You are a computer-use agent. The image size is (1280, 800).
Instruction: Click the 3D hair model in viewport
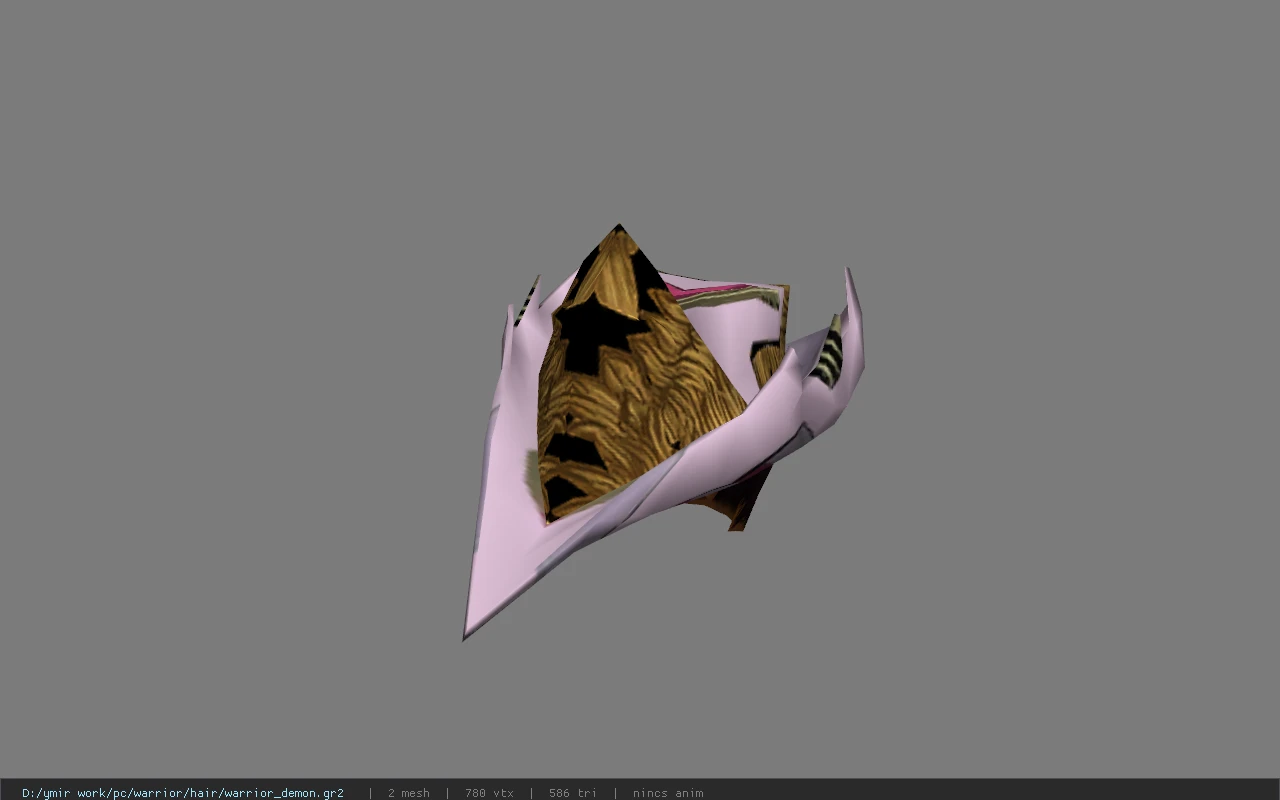coord(663,432)
